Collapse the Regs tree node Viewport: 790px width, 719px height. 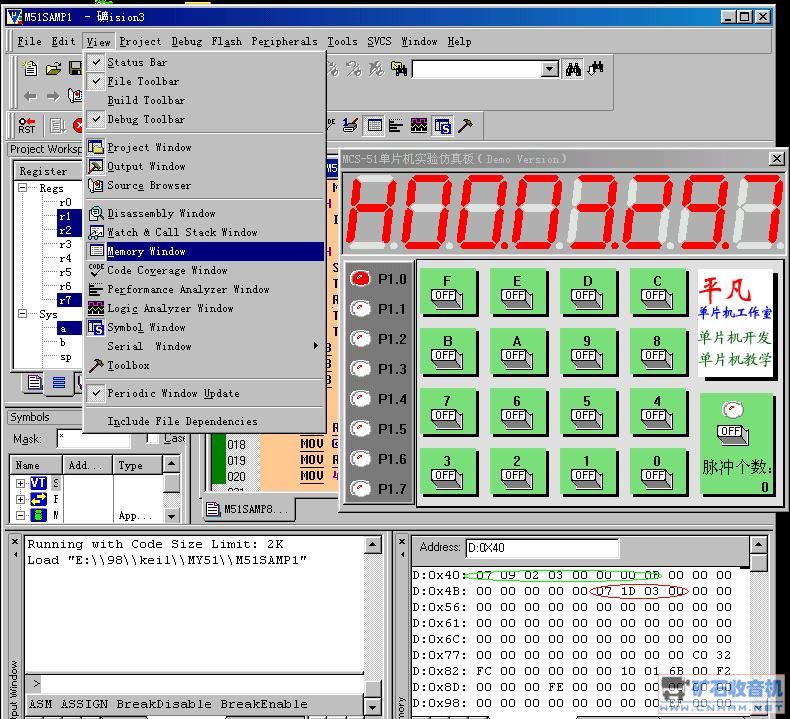point(23,188)
